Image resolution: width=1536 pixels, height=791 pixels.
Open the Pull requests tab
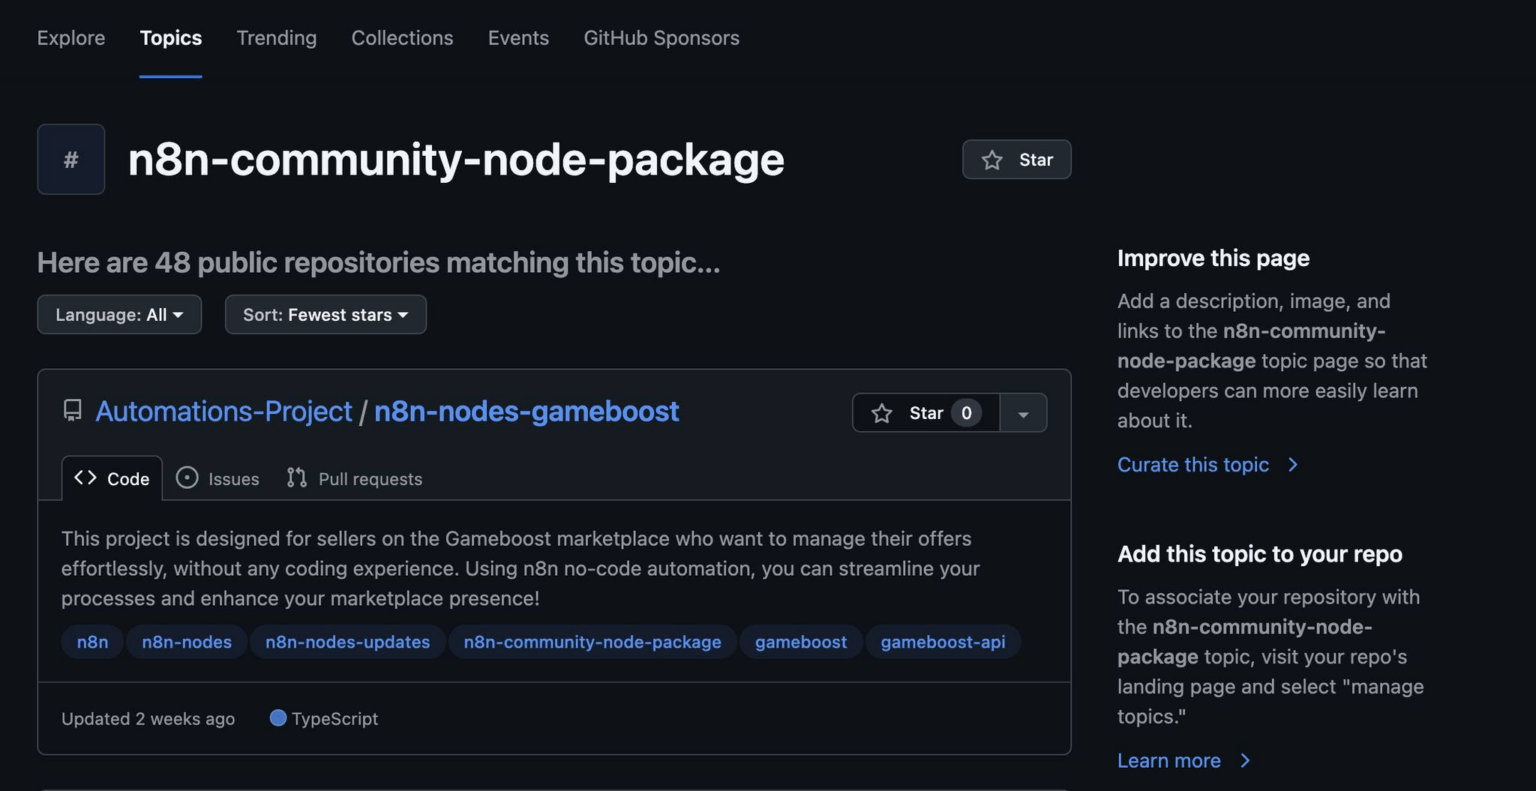point(355,478)
